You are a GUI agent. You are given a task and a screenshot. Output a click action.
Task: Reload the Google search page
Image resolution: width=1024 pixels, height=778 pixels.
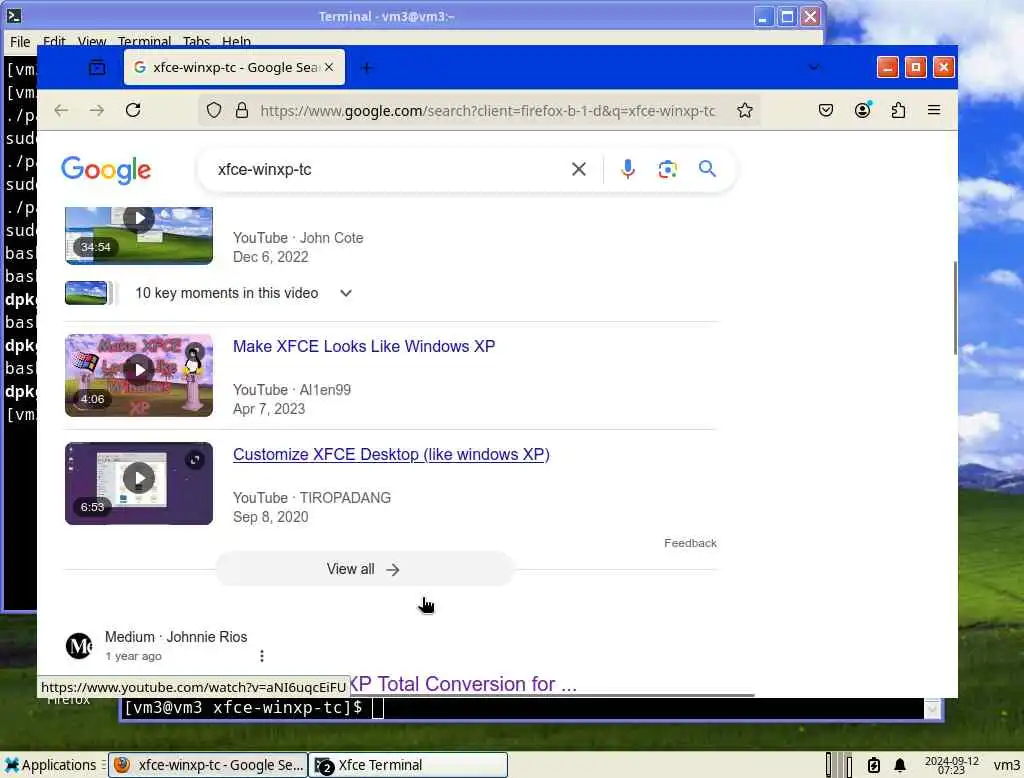[133, 110]
